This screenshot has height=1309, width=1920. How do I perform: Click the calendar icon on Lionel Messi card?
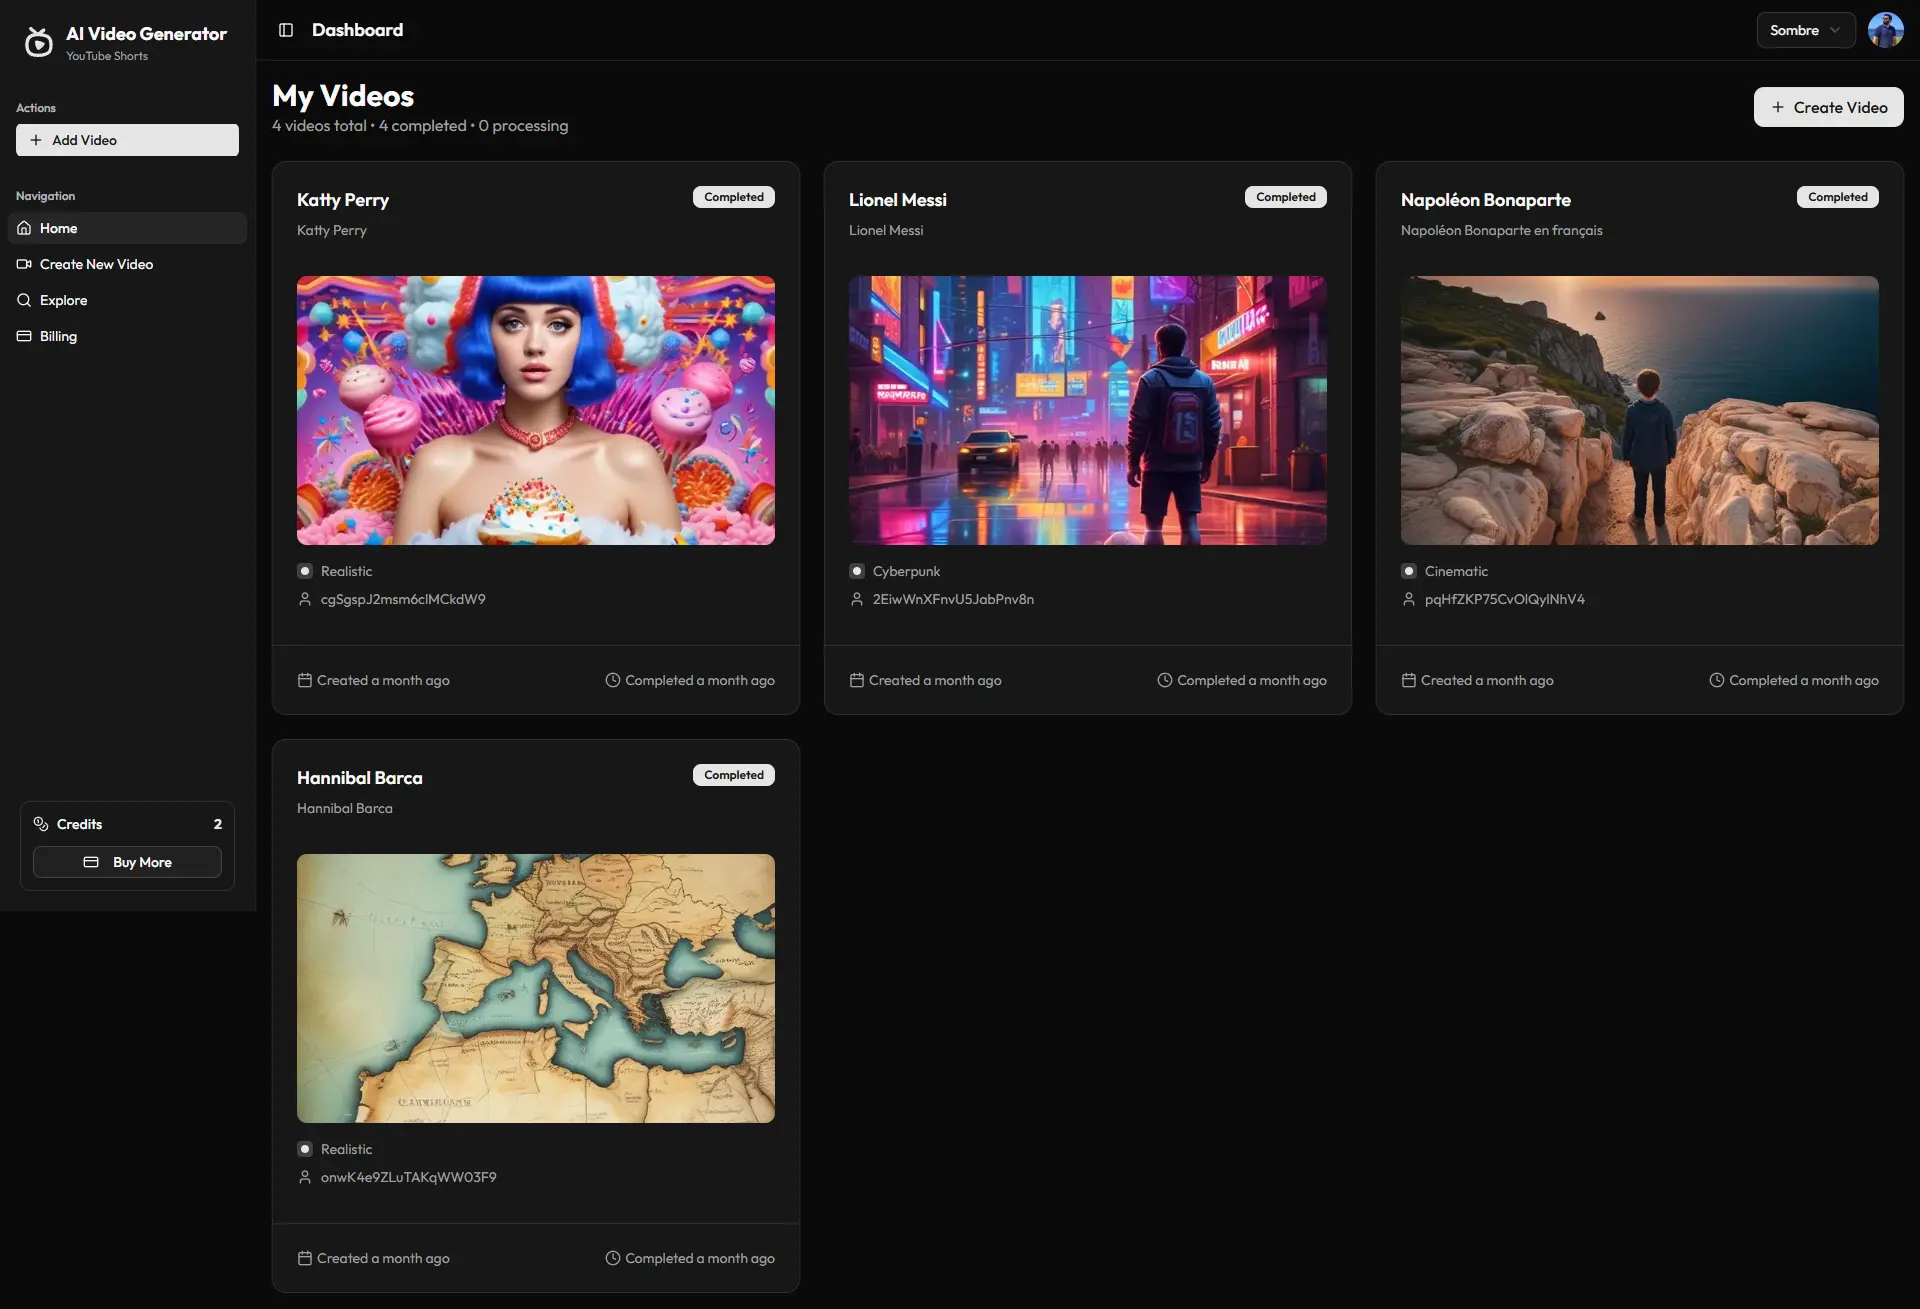click(x=857, y=680)
